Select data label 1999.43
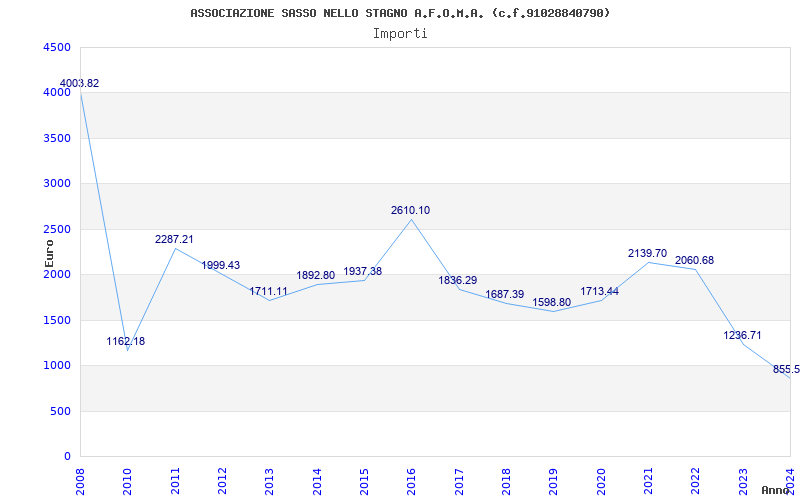 coord(220,265)
